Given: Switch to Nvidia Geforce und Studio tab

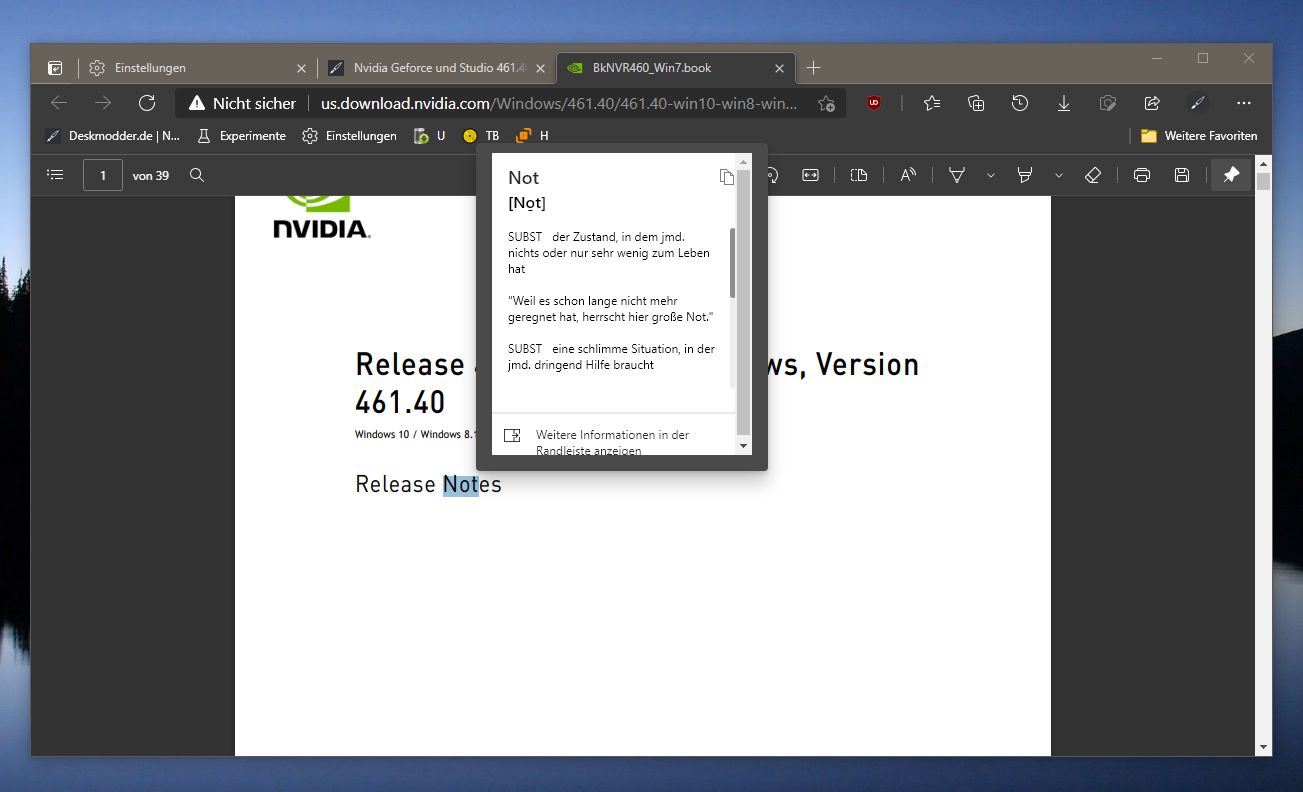Looking at the screenshot, I should pos(437,68).
